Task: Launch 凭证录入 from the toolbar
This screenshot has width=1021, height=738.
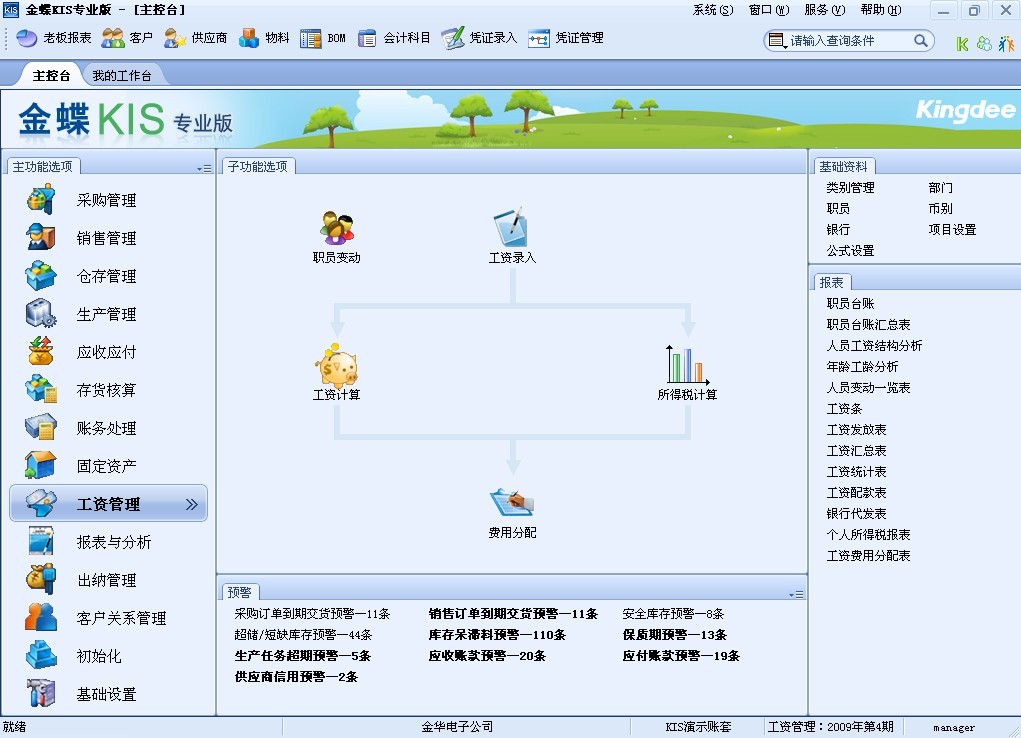Action: (479, 38)
